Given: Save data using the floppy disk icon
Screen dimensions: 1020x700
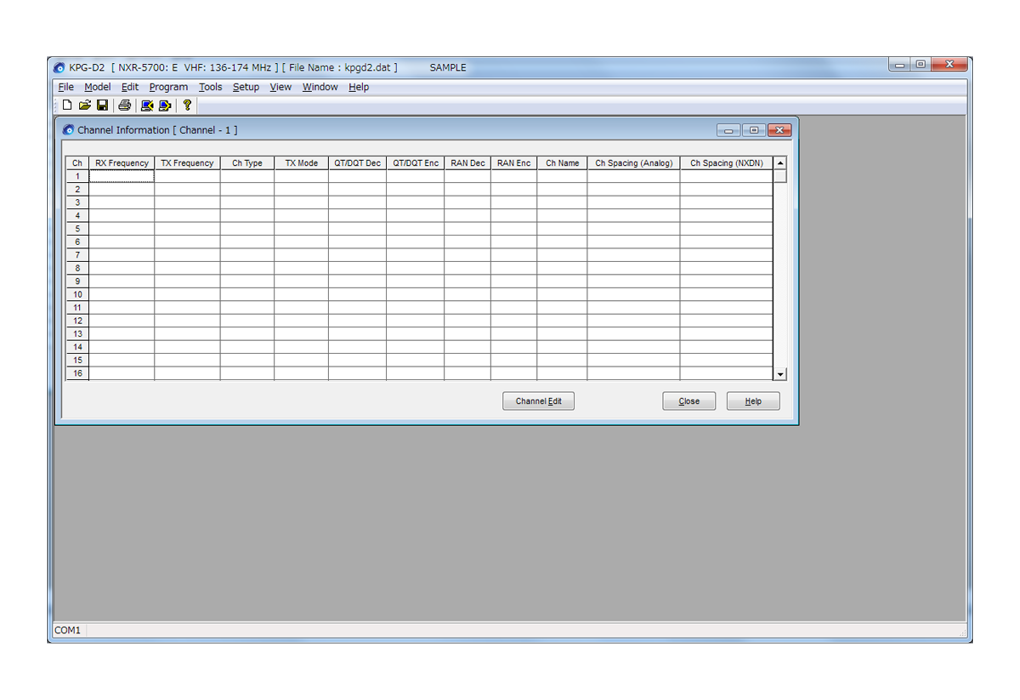Looking at the screenshot, I should (102, 105).
